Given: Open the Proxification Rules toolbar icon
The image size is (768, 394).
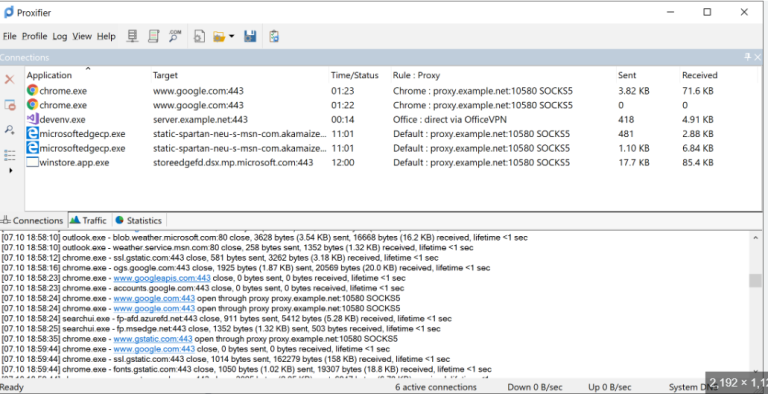Looking at the screenshot, I should click(x=154, y=36).
